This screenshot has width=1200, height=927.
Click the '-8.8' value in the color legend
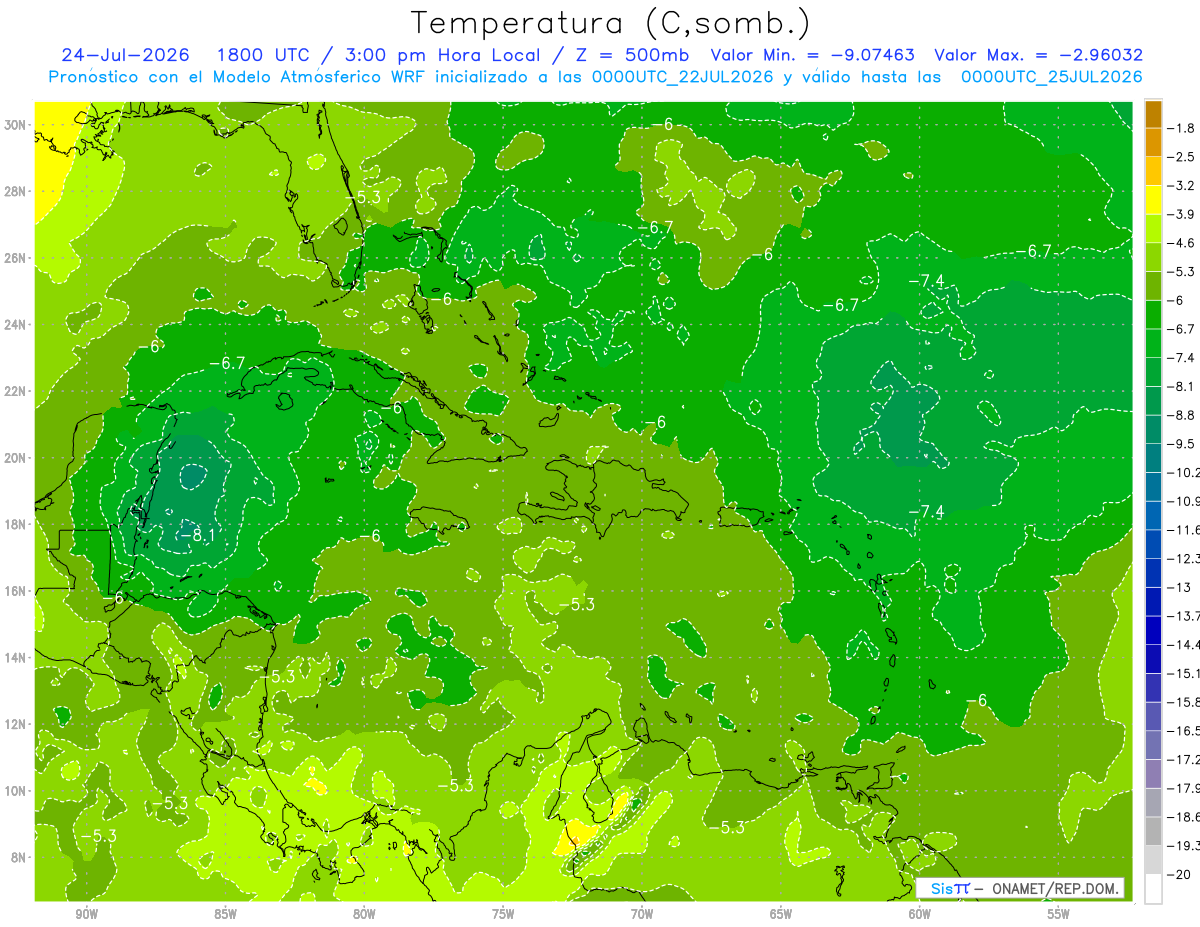pyautogui.click(x=1182, y=415)
